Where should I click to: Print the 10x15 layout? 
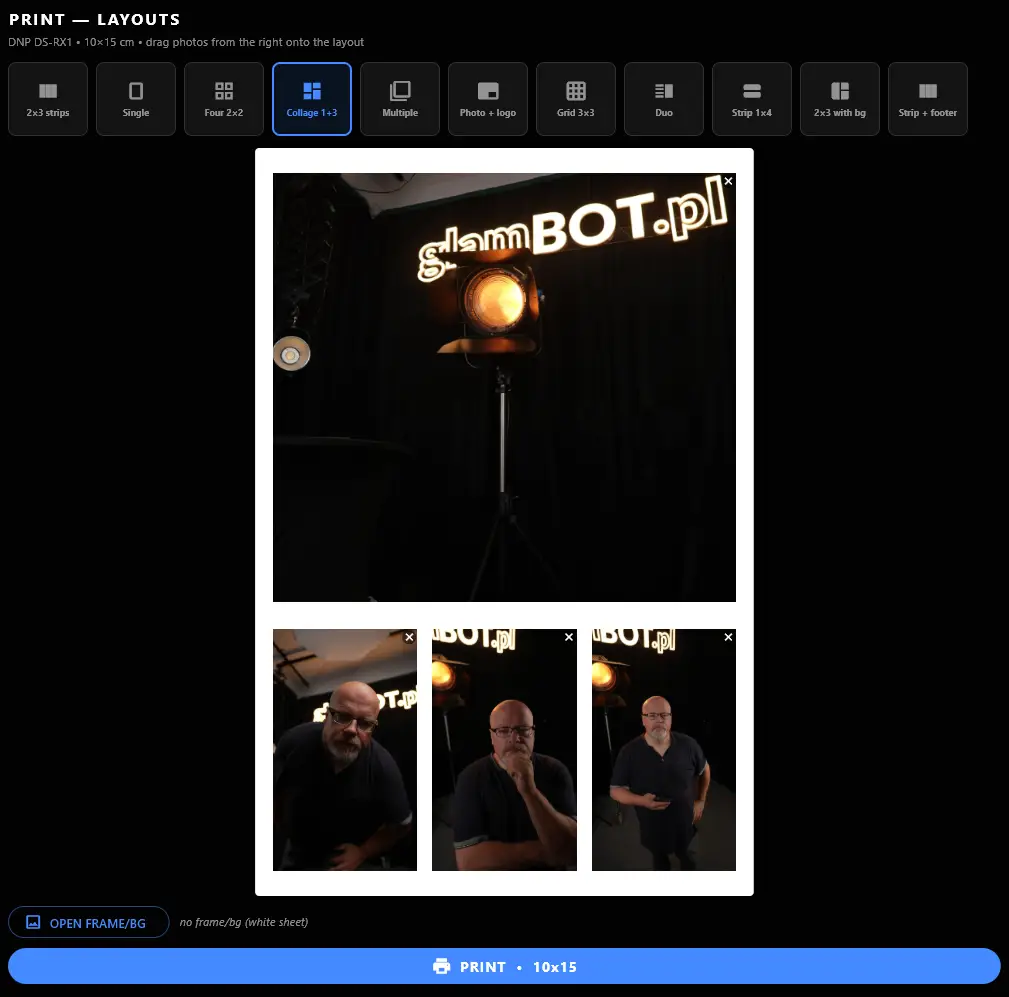click(x=504, y=966)
